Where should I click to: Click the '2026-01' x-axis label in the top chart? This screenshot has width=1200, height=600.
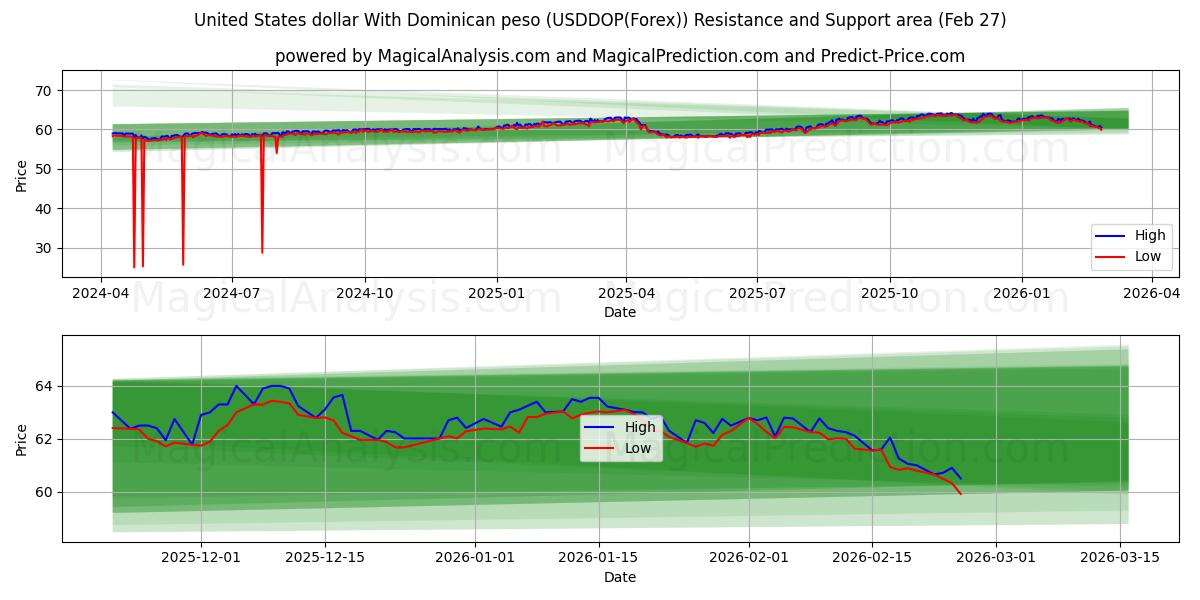pos(1022,293)
